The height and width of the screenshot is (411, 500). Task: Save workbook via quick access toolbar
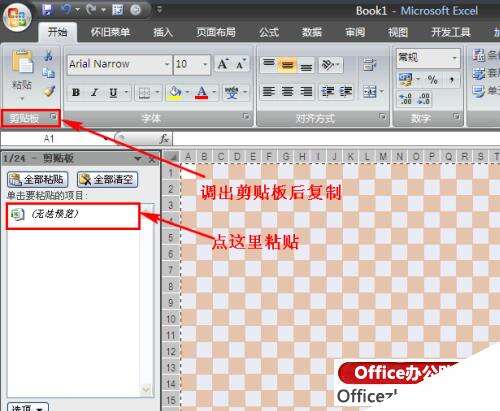click(48, 10)
